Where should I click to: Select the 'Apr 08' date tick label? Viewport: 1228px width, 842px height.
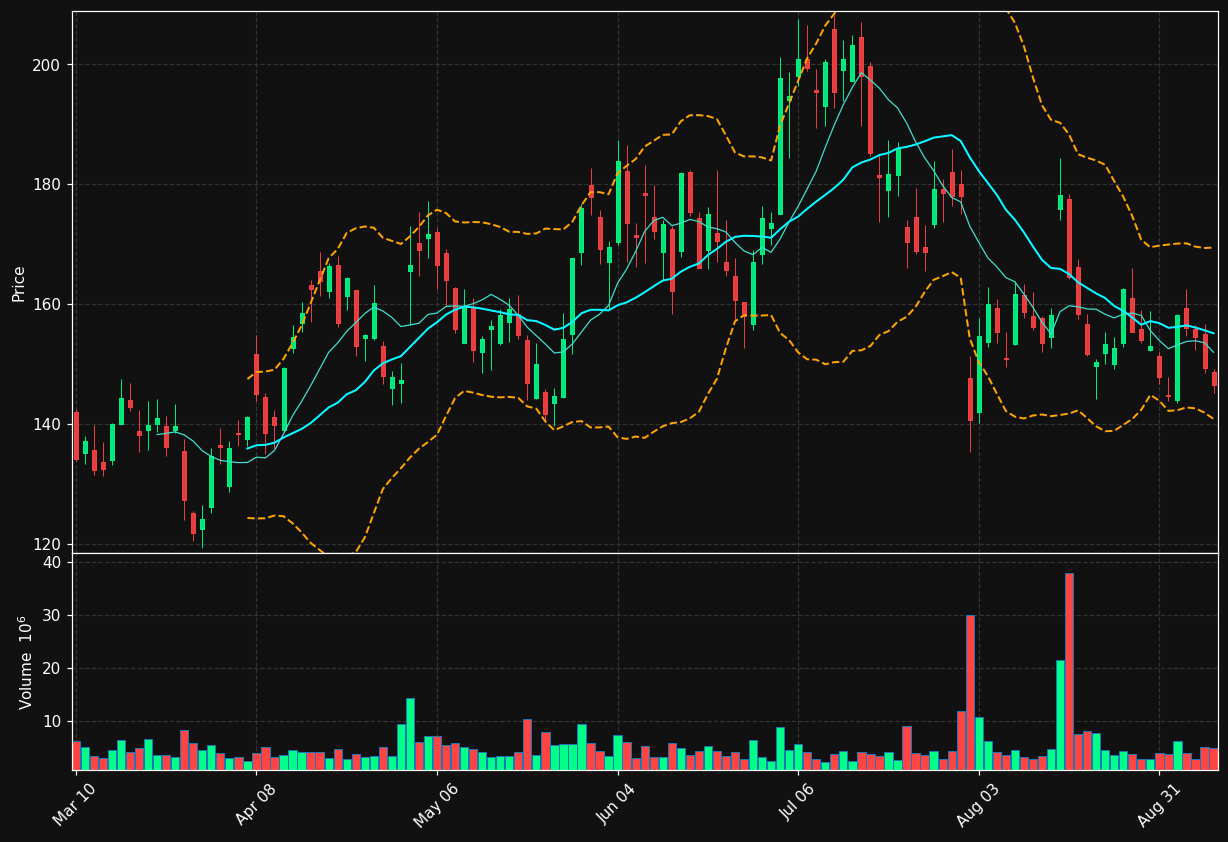pyautogui.click(x=256, y=804)
